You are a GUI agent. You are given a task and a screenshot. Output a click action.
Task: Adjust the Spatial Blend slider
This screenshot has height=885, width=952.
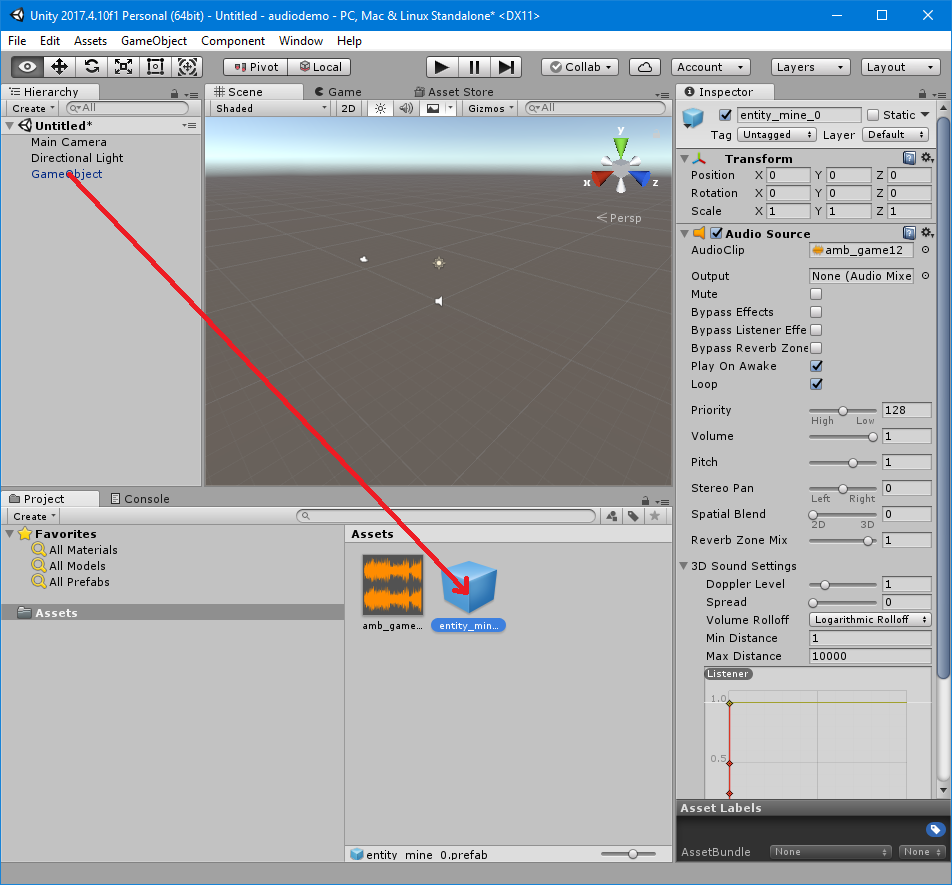click(843, 515)
